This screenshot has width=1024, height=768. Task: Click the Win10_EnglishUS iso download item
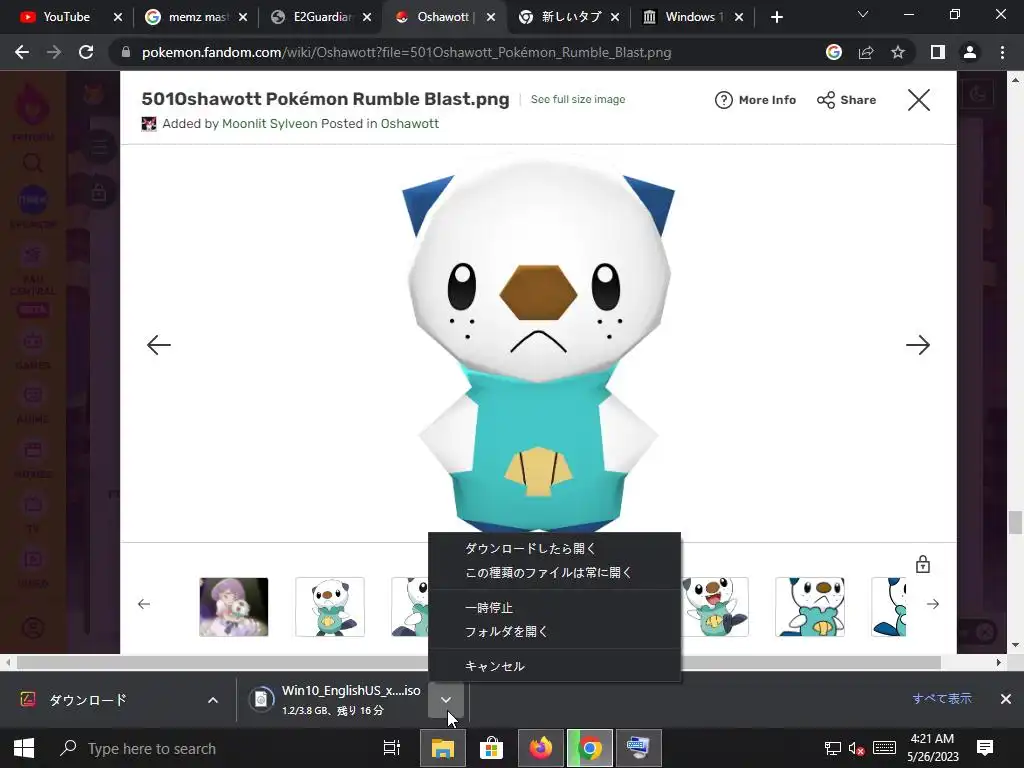pos(334,699)
